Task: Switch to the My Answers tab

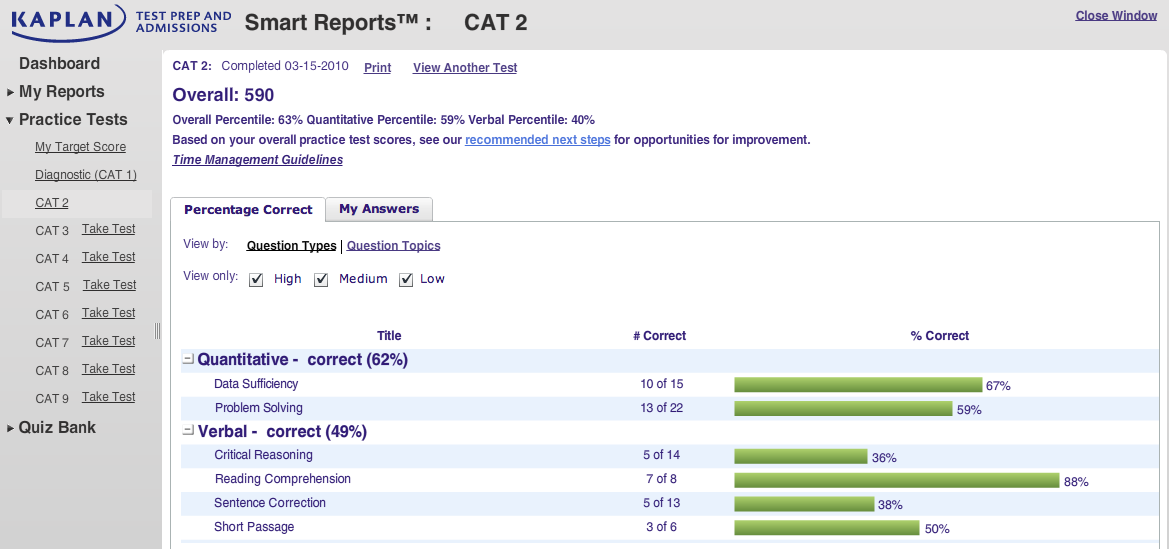Action: pyautogui.click(x=379, y=209)
